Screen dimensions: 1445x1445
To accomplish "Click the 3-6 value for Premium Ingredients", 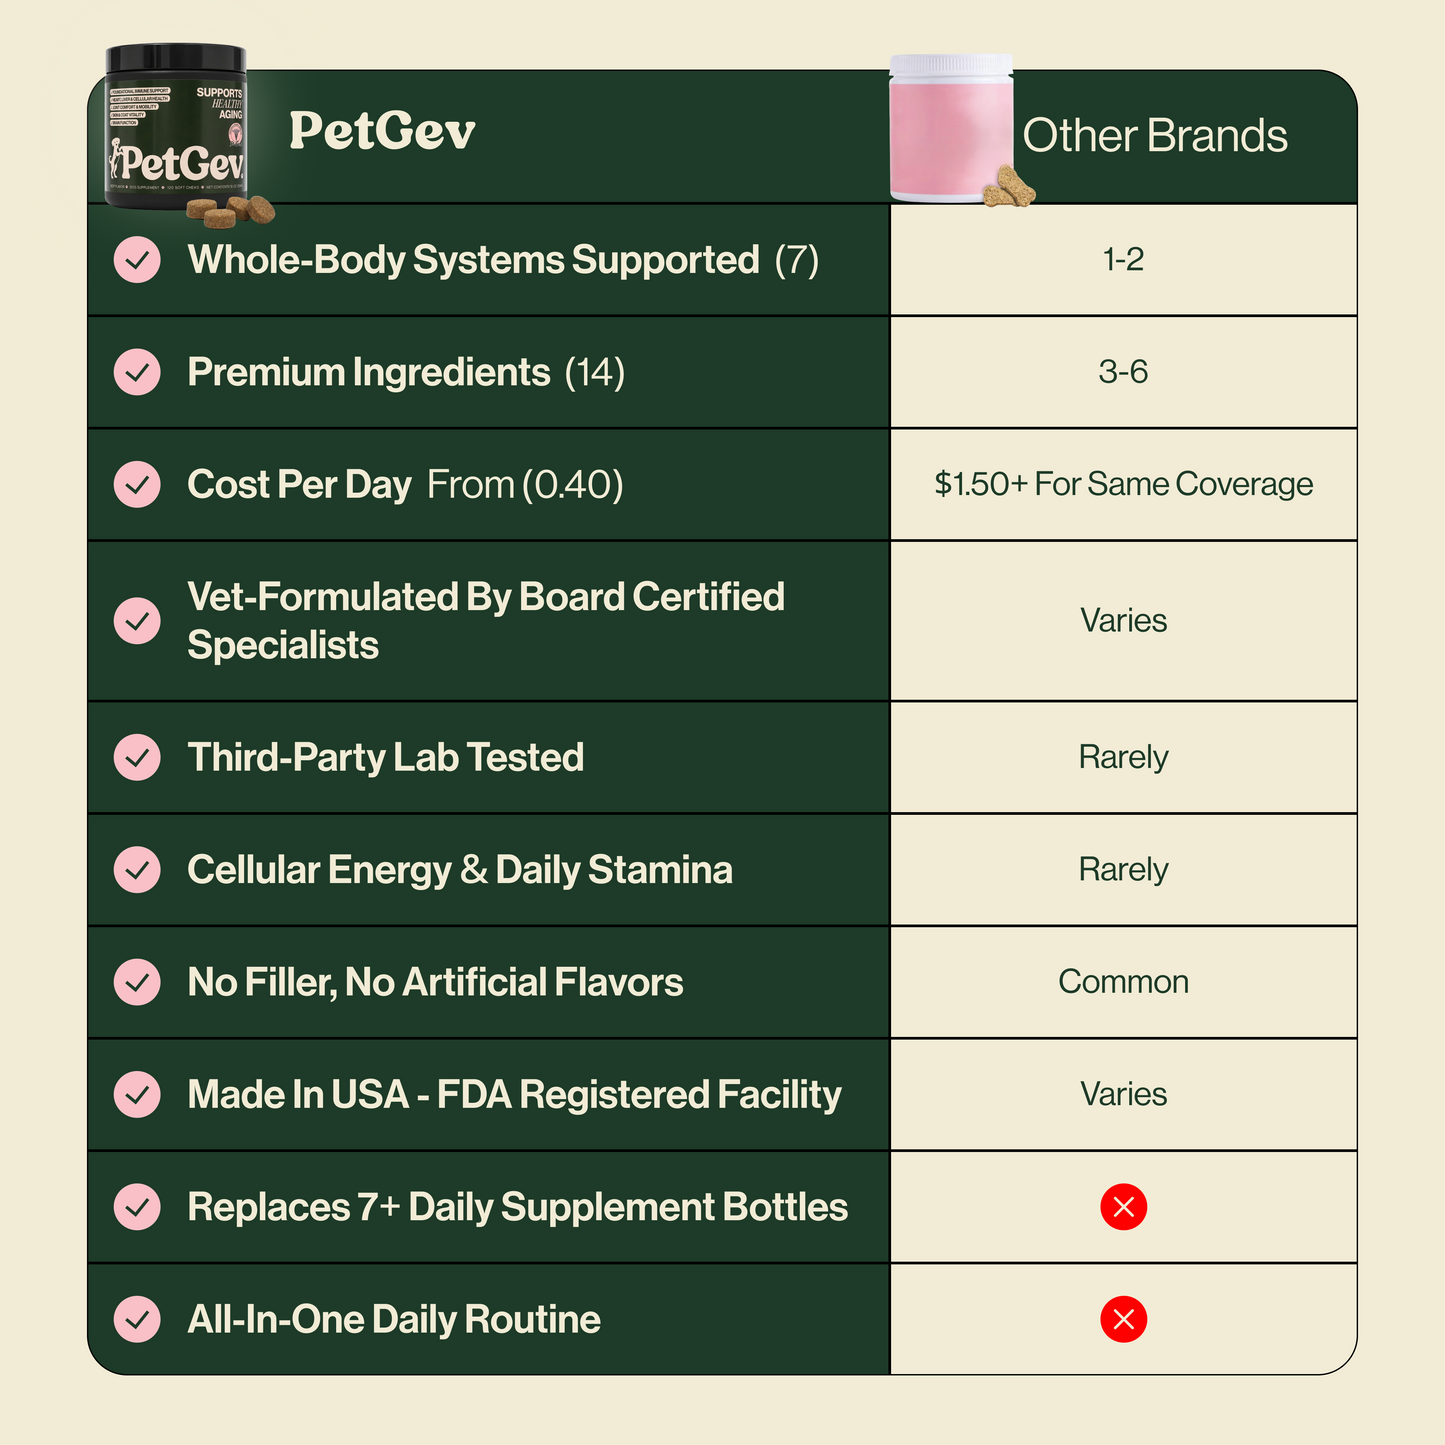I will click(1123, 372).
